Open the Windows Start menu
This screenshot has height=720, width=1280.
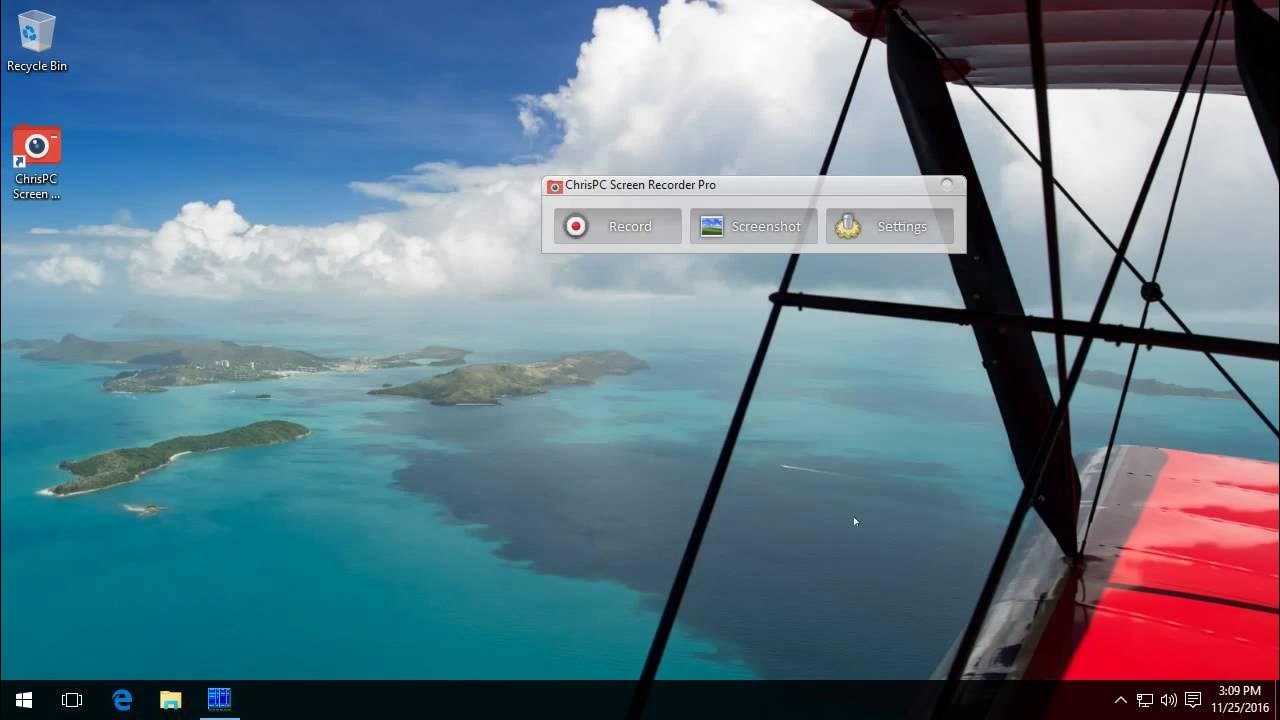point(24,700)
